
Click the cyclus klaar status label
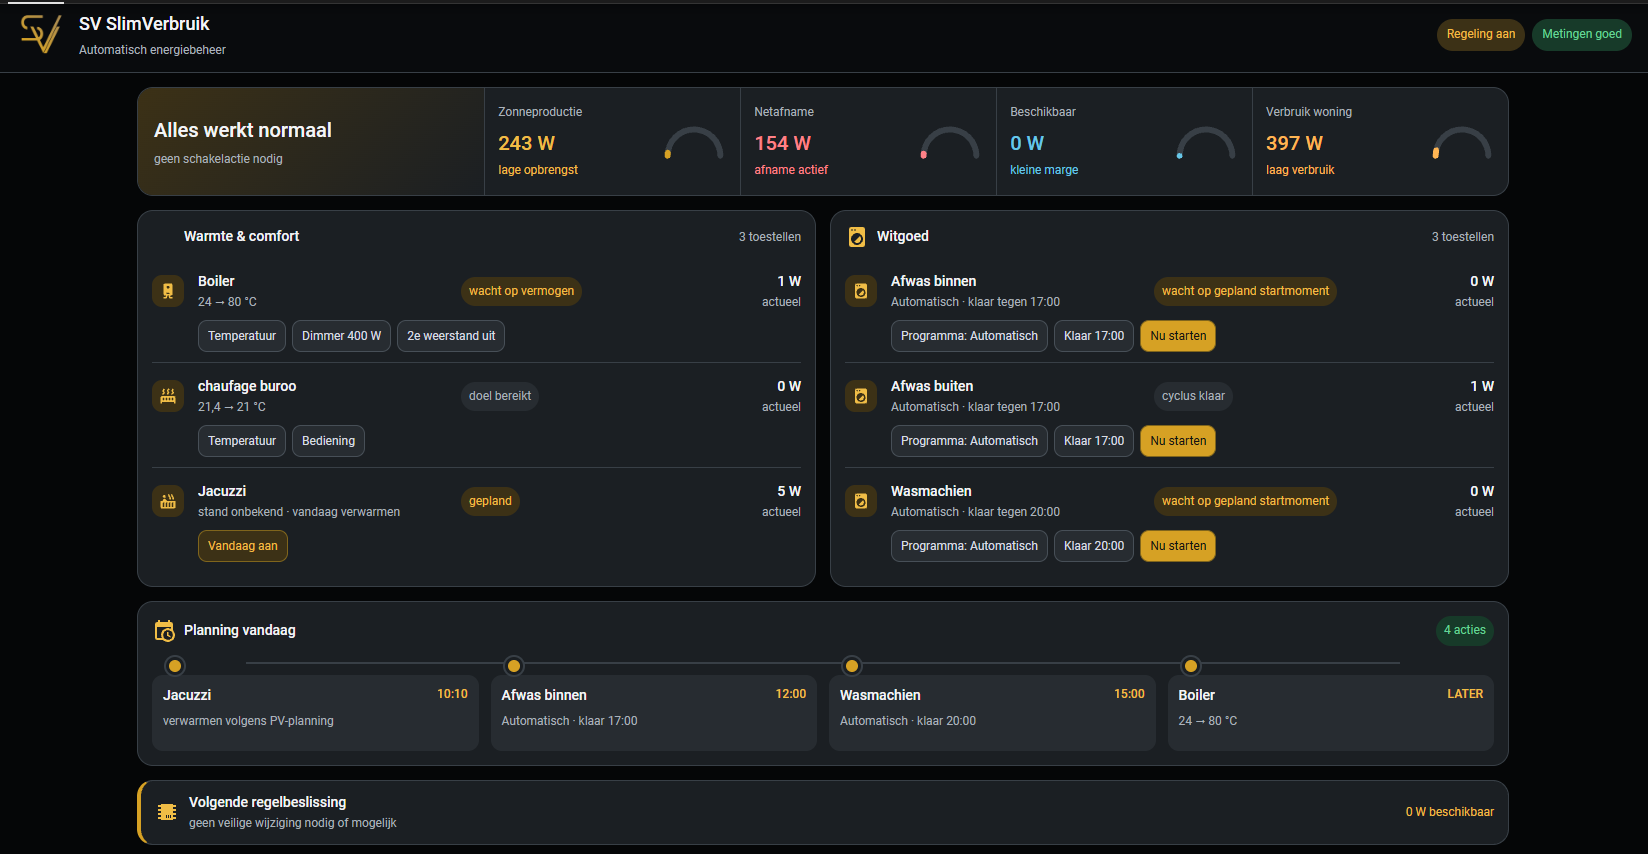pos(1193,396)
